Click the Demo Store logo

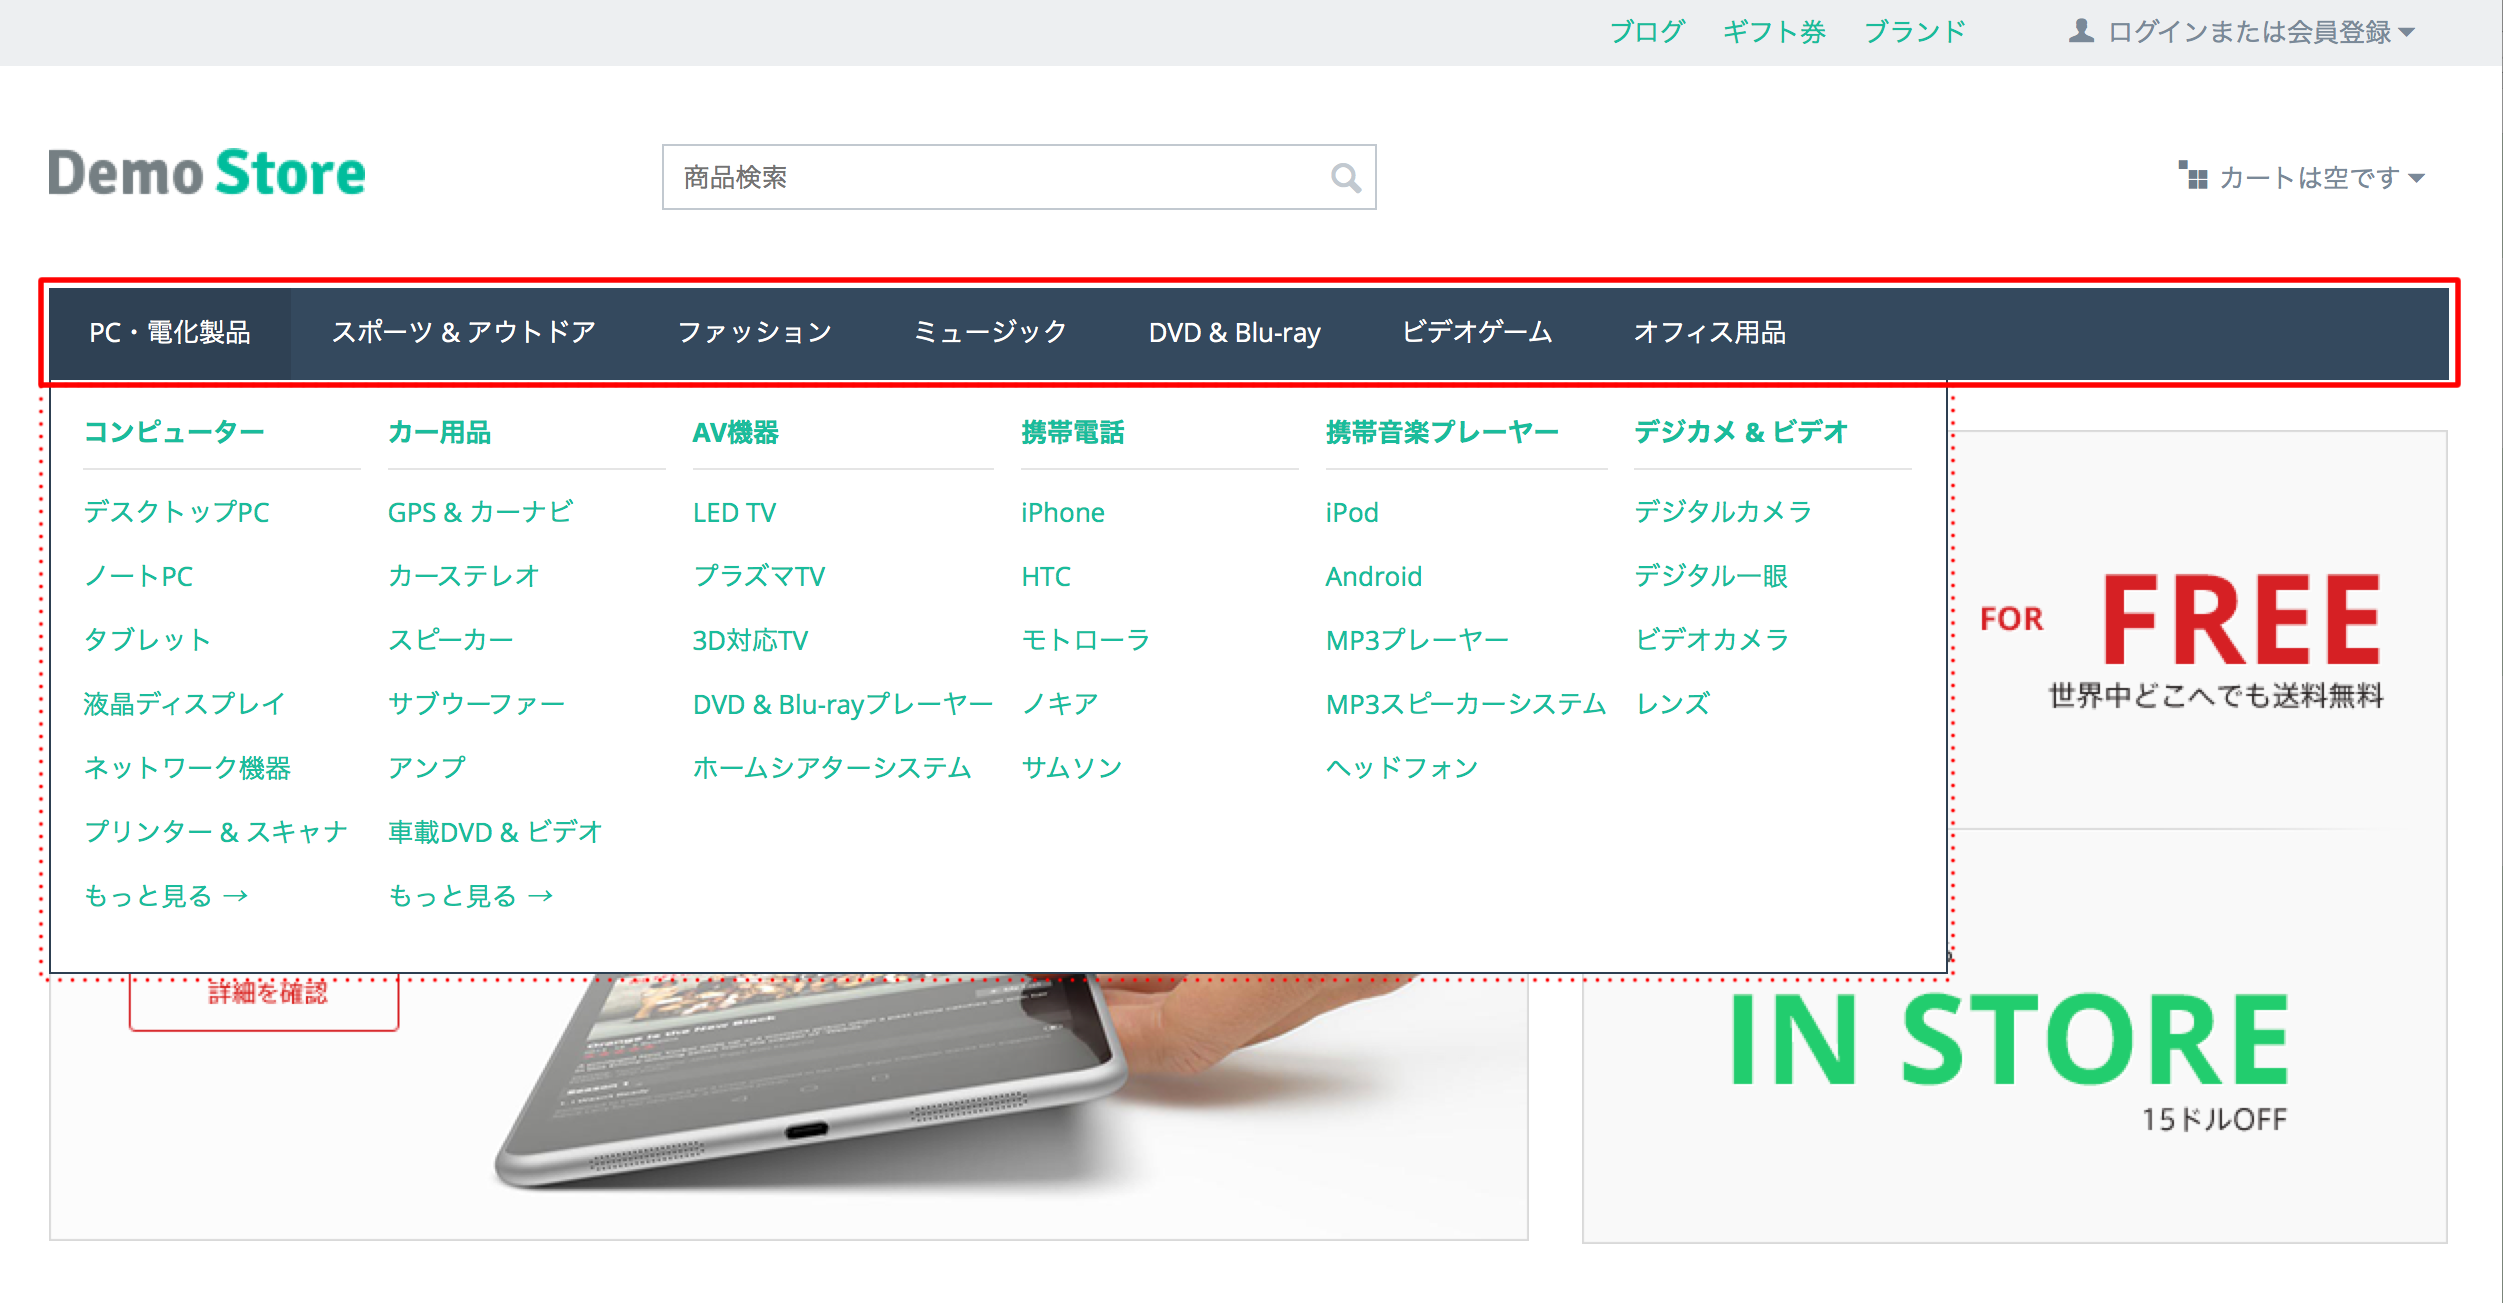point(207,172)
